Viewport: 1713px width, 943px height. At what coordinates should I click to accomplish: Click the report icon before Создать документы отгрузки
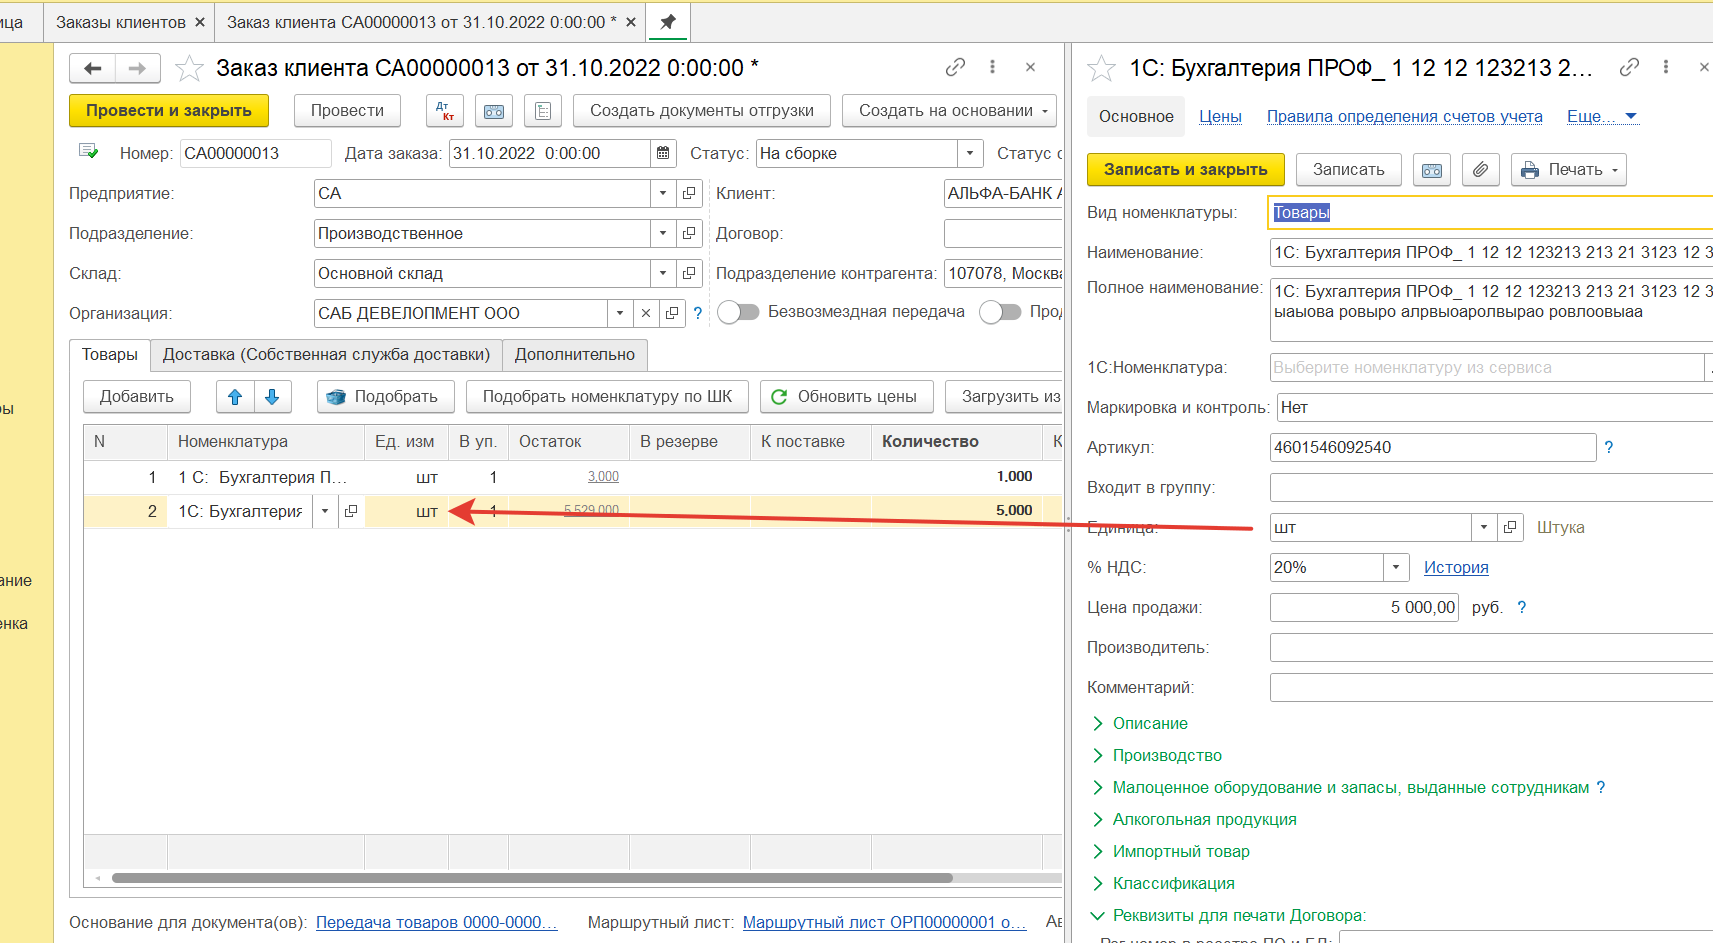pyautogui.click(x=543, y=111)
